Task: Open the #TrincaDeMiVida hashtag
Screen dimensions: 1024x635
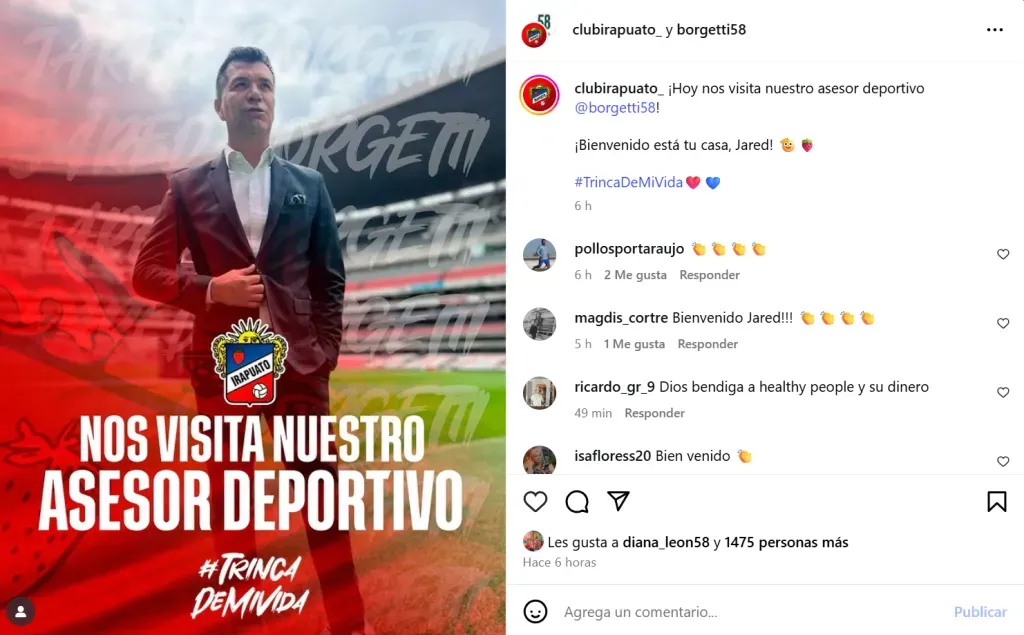Action: [x=628, y=182]
